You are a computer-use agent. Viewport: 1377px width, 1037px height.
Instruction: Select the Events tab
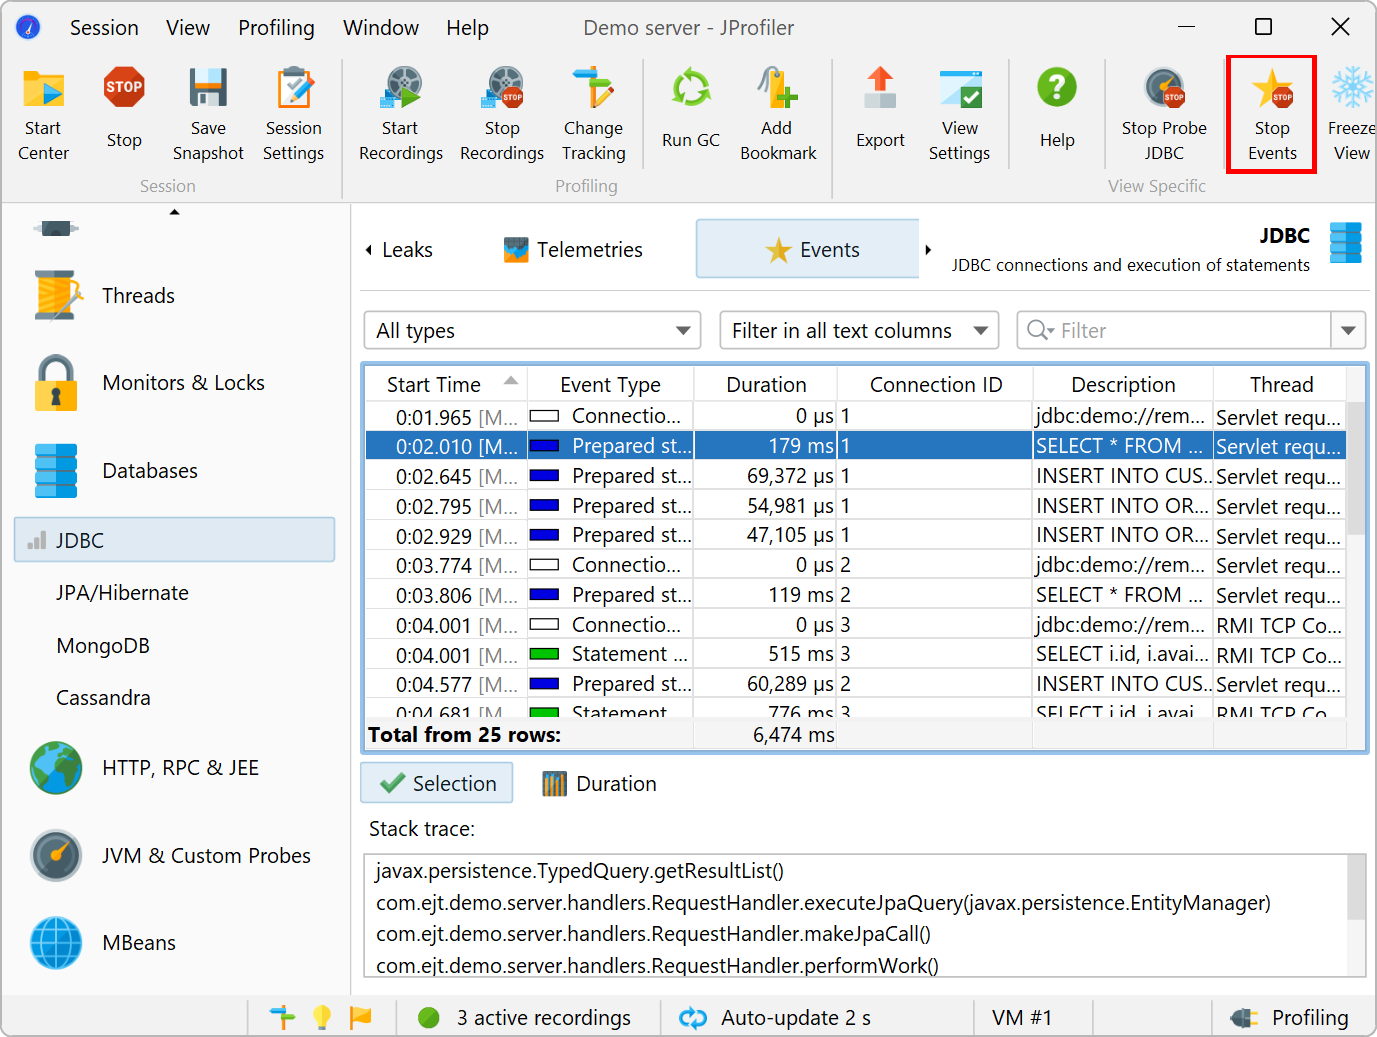pyautogui.click(x=807, y=249)
